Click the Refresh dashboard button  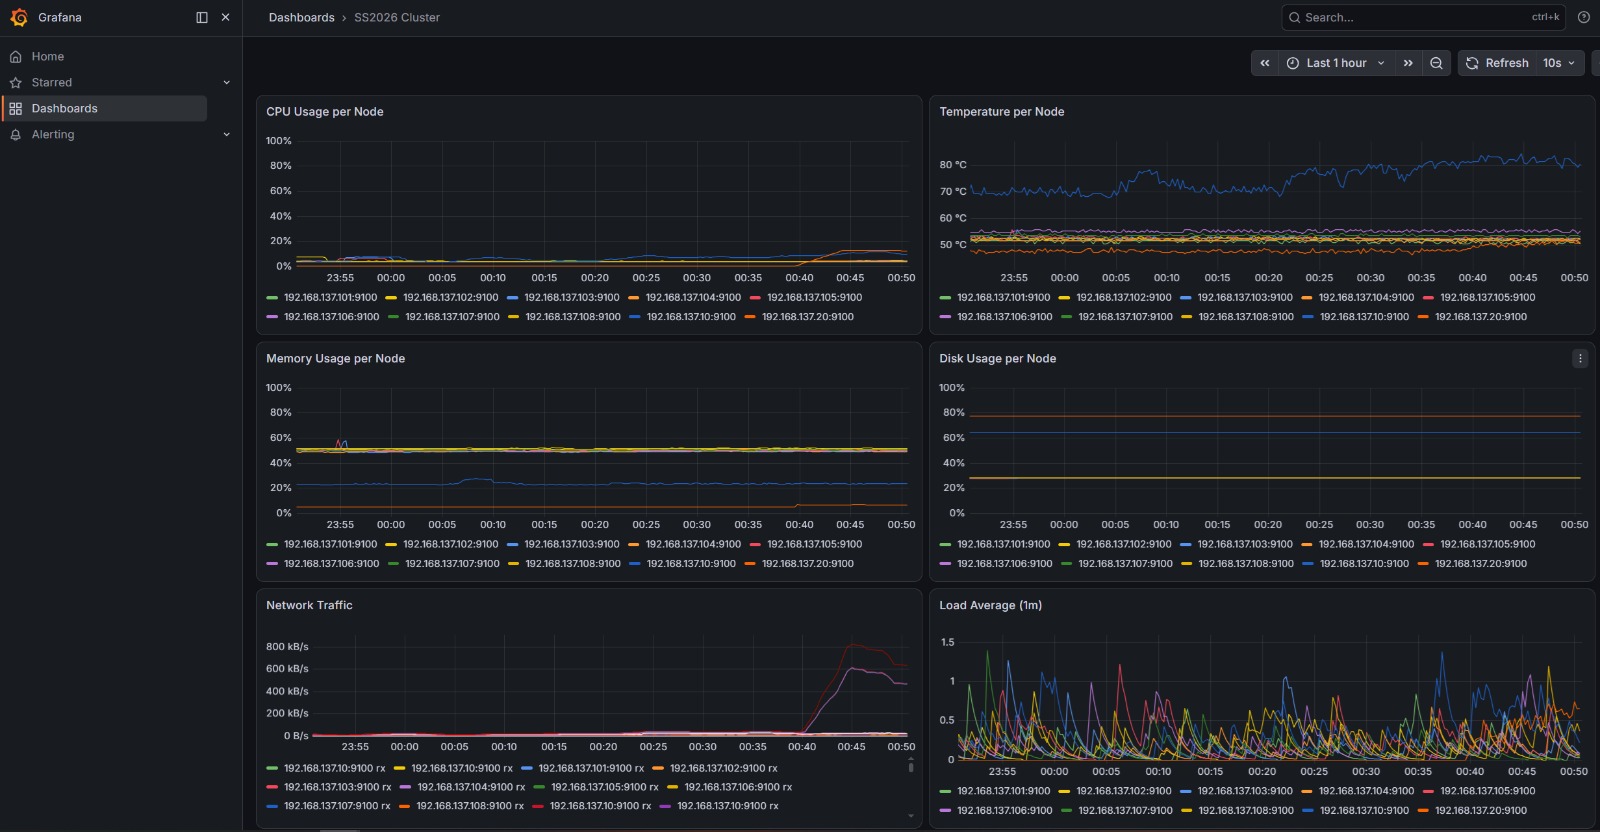pyautogui.click(x=1497, y=63)
